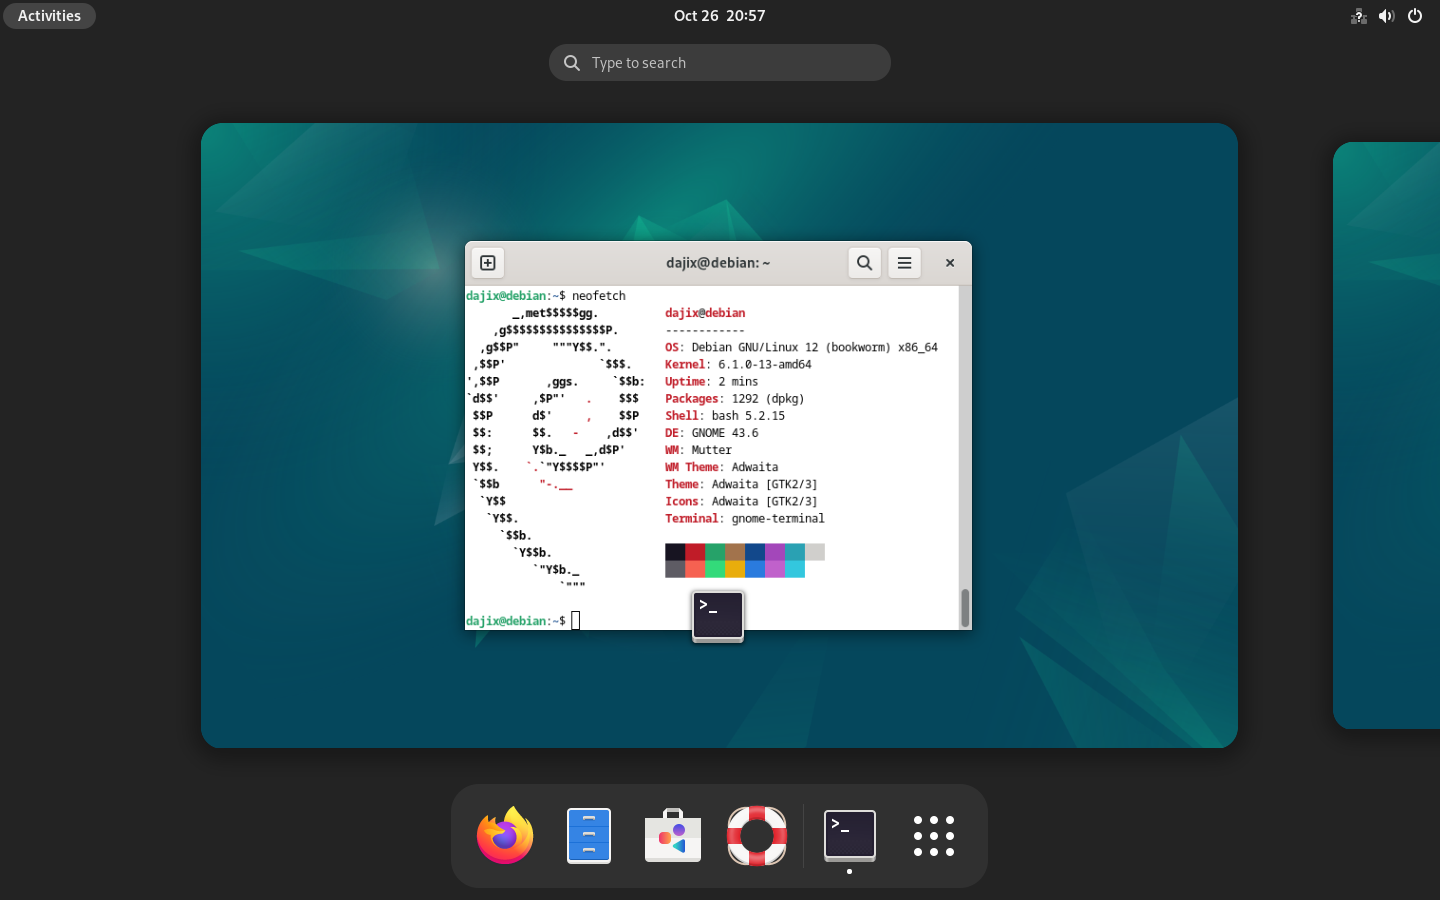
Task: Open the terminal search function
Action: pyautogui.click(x=864, y=262)
